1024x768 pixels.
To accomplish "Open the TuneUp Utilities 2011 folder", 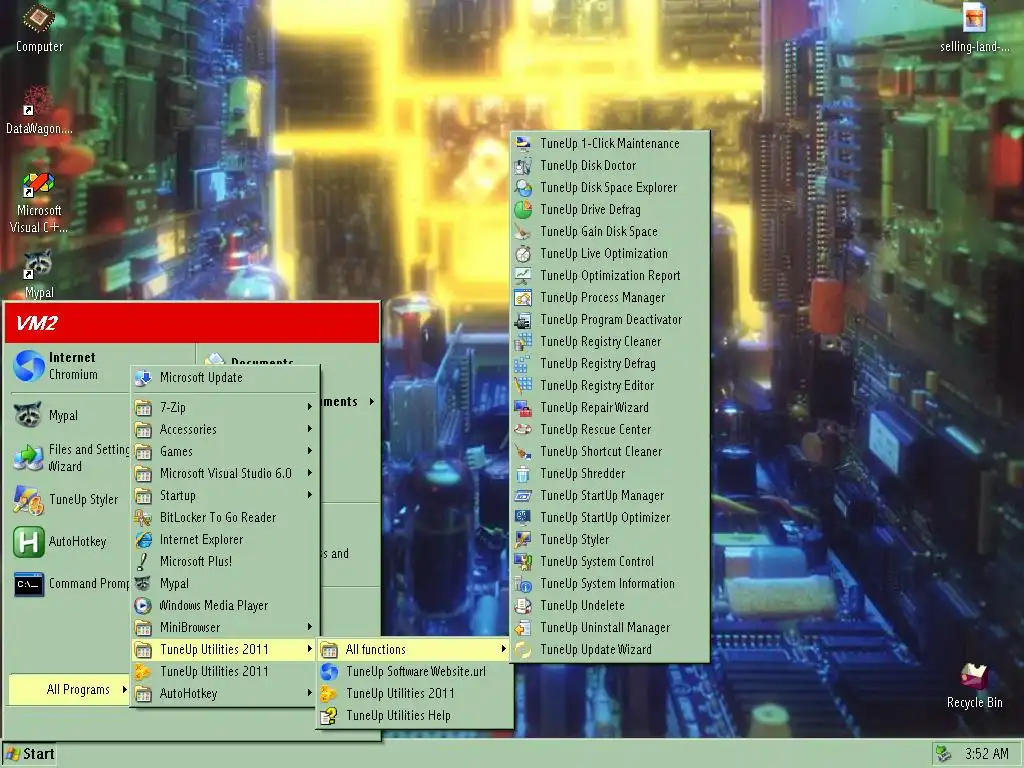I will point(225,650).
